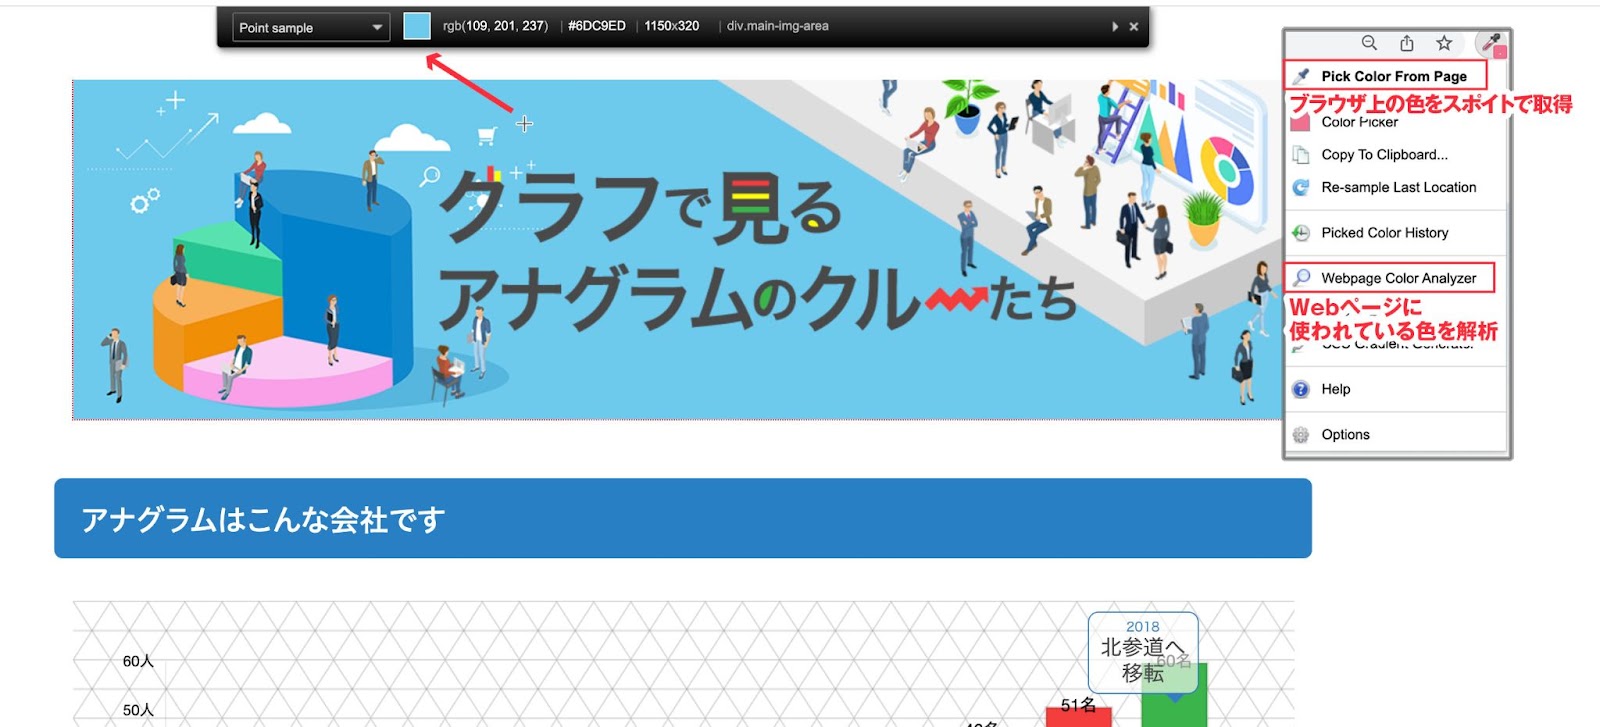The height and width of the screenshot is (727, 1600).
Task: Click the Picked Color History clock icon
Action: 1300,233
